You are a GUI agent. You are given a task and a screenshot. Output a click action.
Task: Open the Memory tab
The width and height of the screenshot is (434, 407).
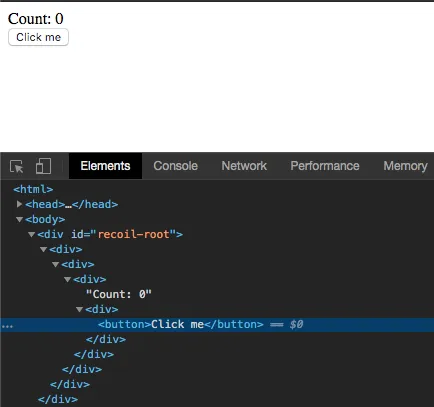(x=405, y=166)
